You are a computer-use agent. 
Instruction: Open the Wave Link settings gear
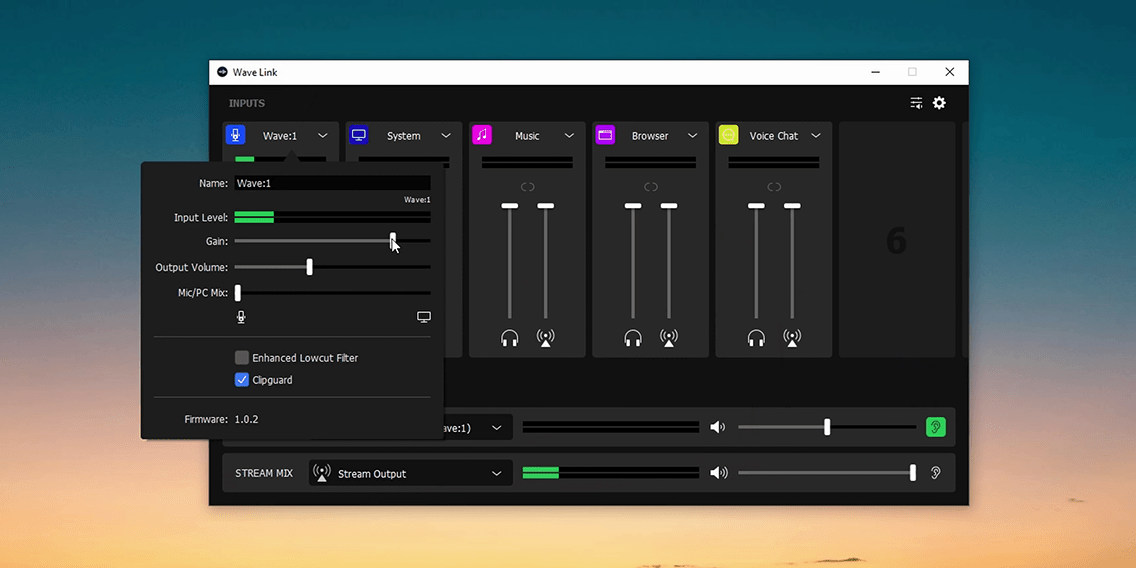click(x=939, y=103)
